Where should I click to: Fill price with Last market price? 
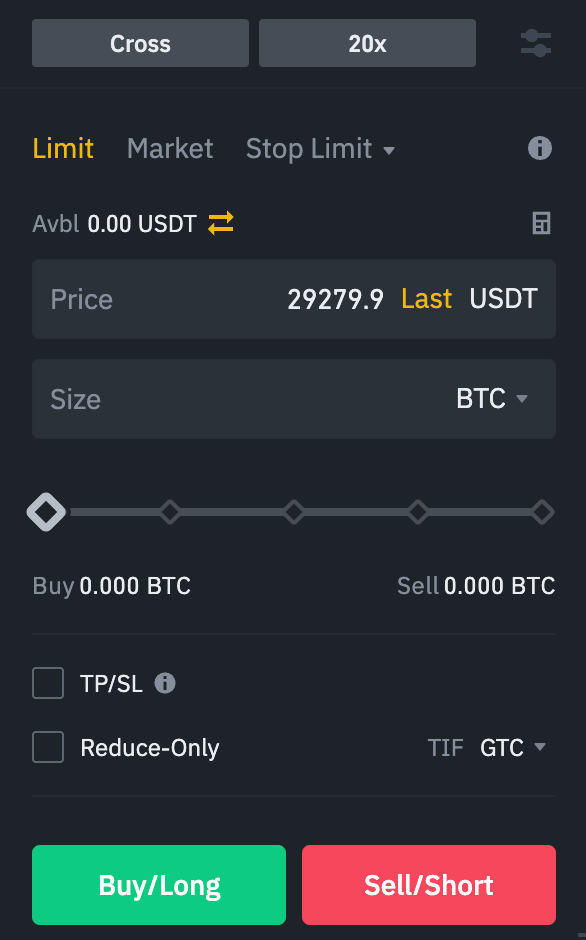coord(426,299)
